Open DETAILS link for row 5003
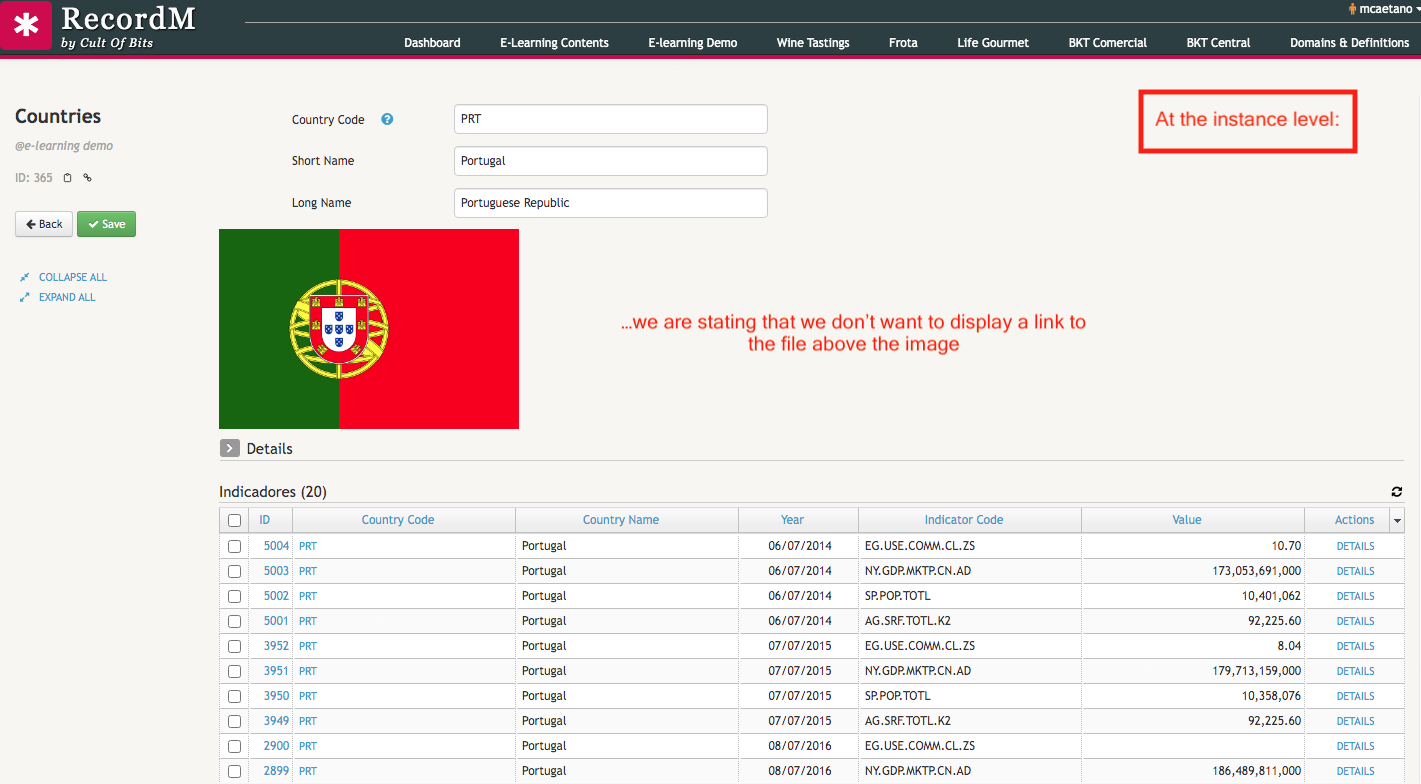Image resolution: width=1421 pixels, height=784 pixels. point(1355,571)
